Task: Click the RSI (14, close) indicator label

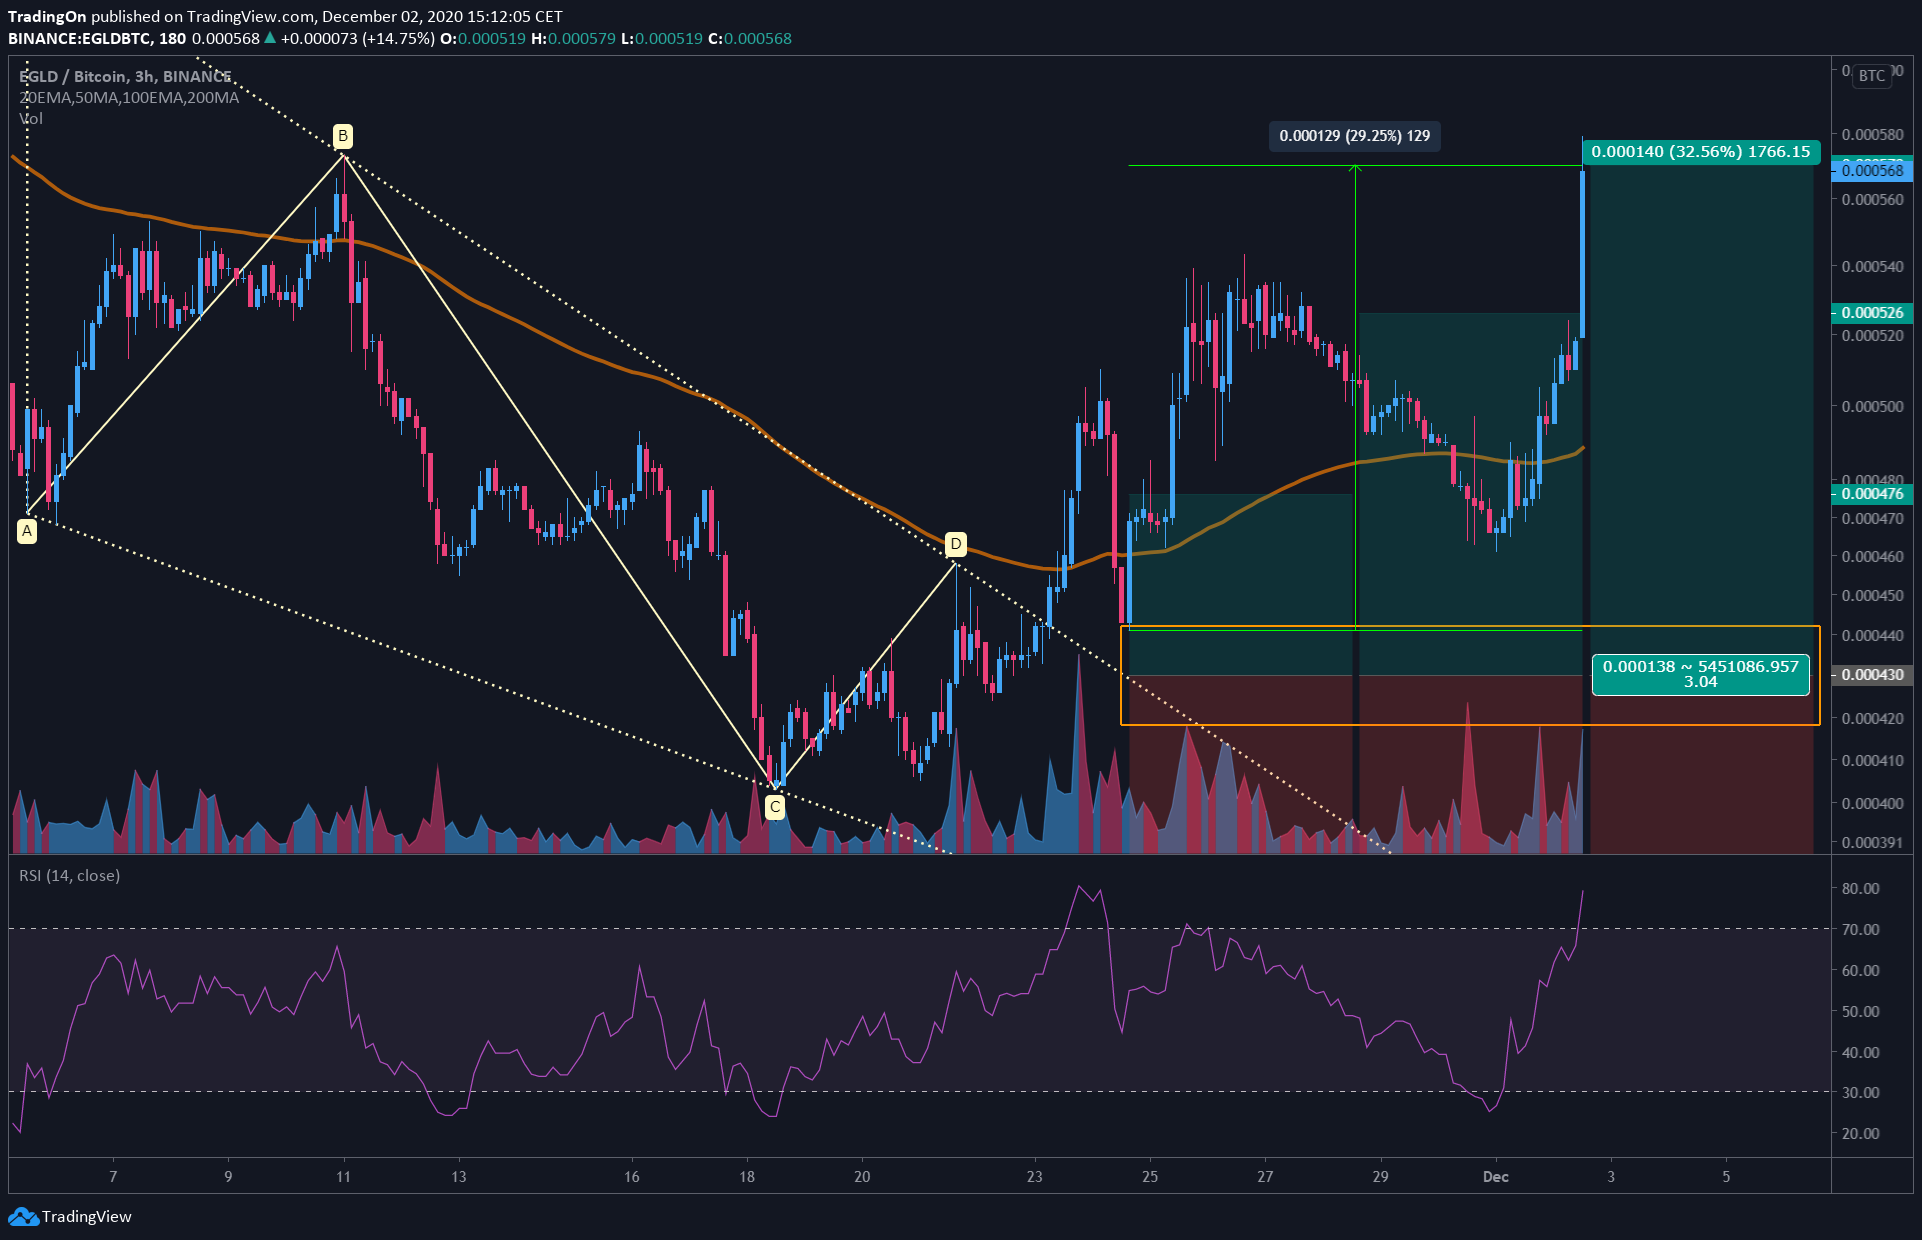Action: click(70, 876)
